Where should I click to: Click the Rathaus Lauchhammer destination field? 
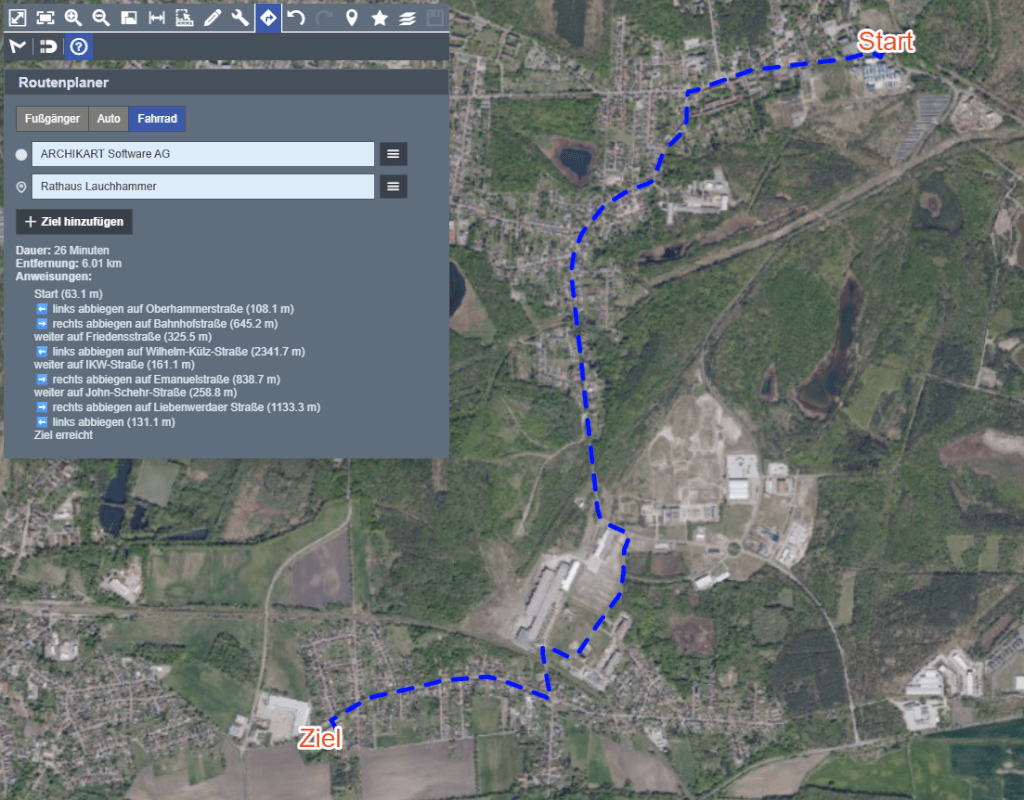pos(203,186)
